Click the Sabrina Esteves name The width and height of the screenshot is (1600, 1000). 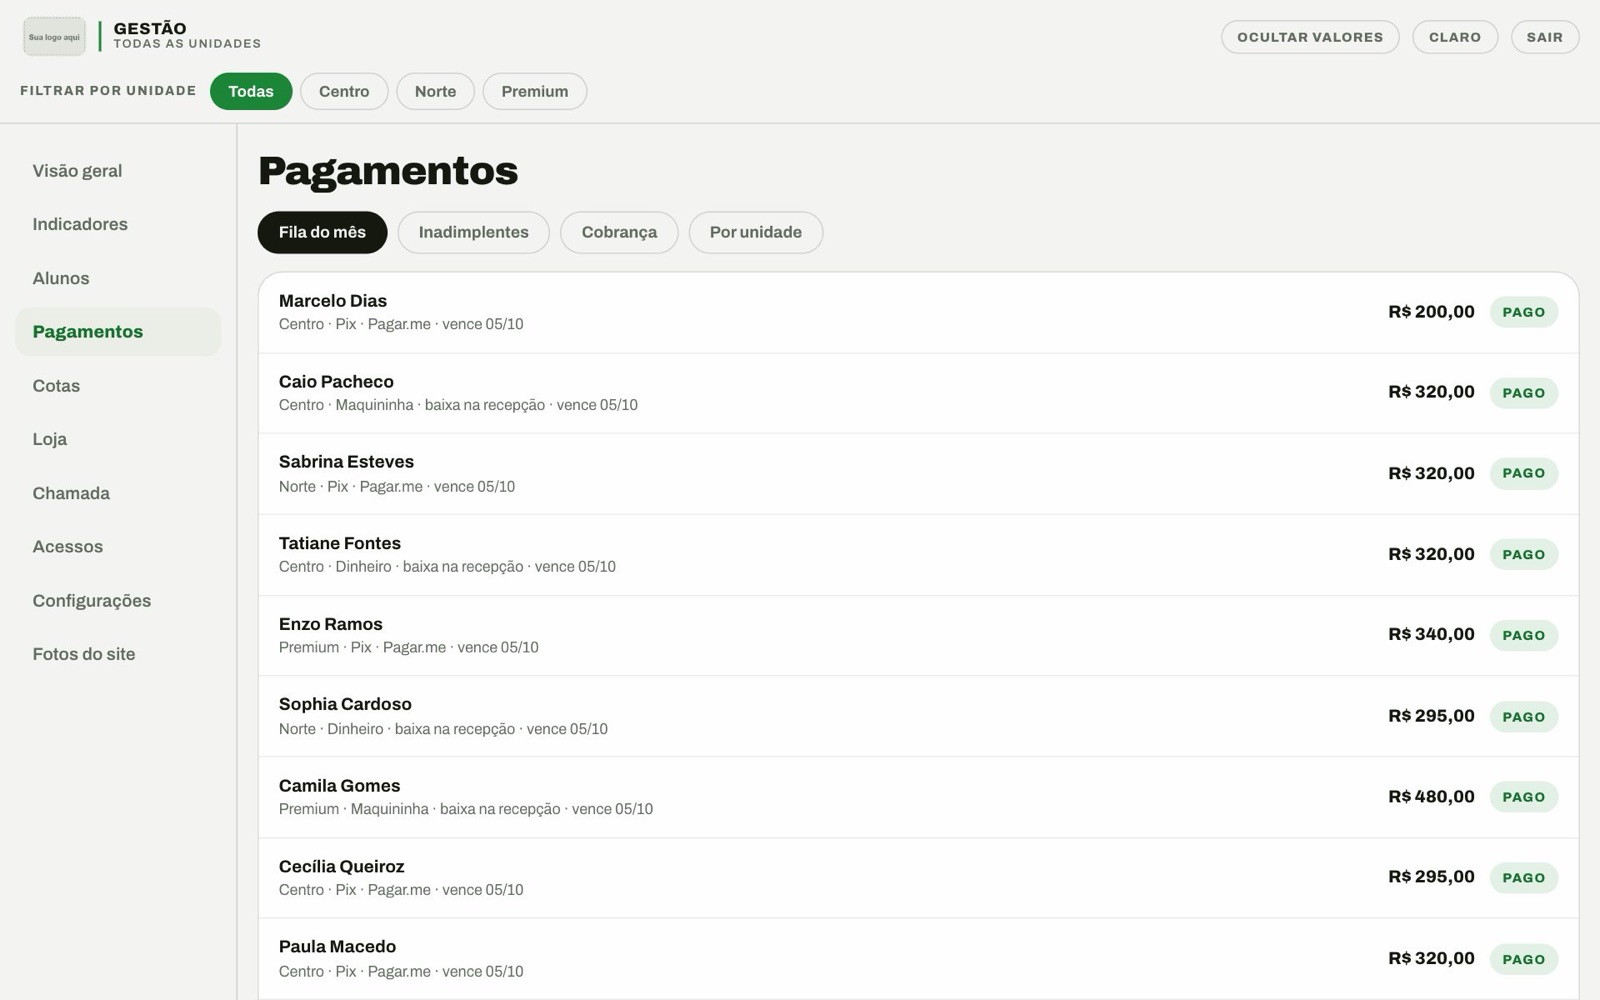tap(346, 462)
